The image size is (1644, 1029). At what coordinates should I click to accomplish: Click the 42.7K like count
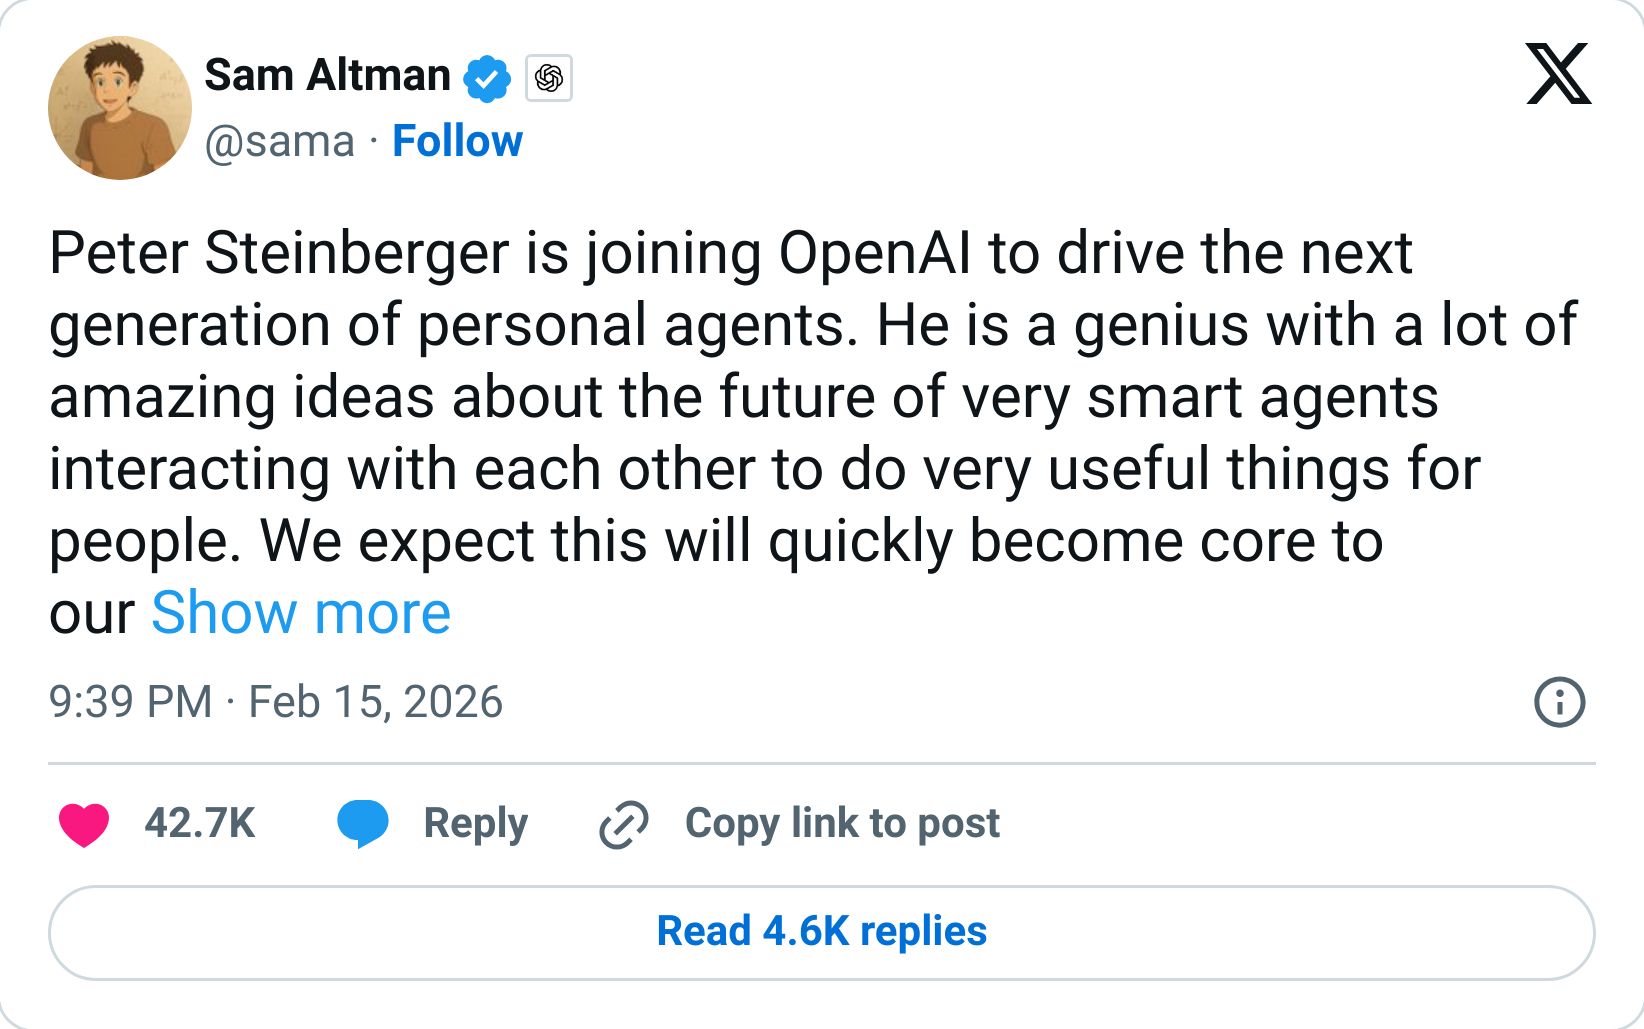point(198,823)
